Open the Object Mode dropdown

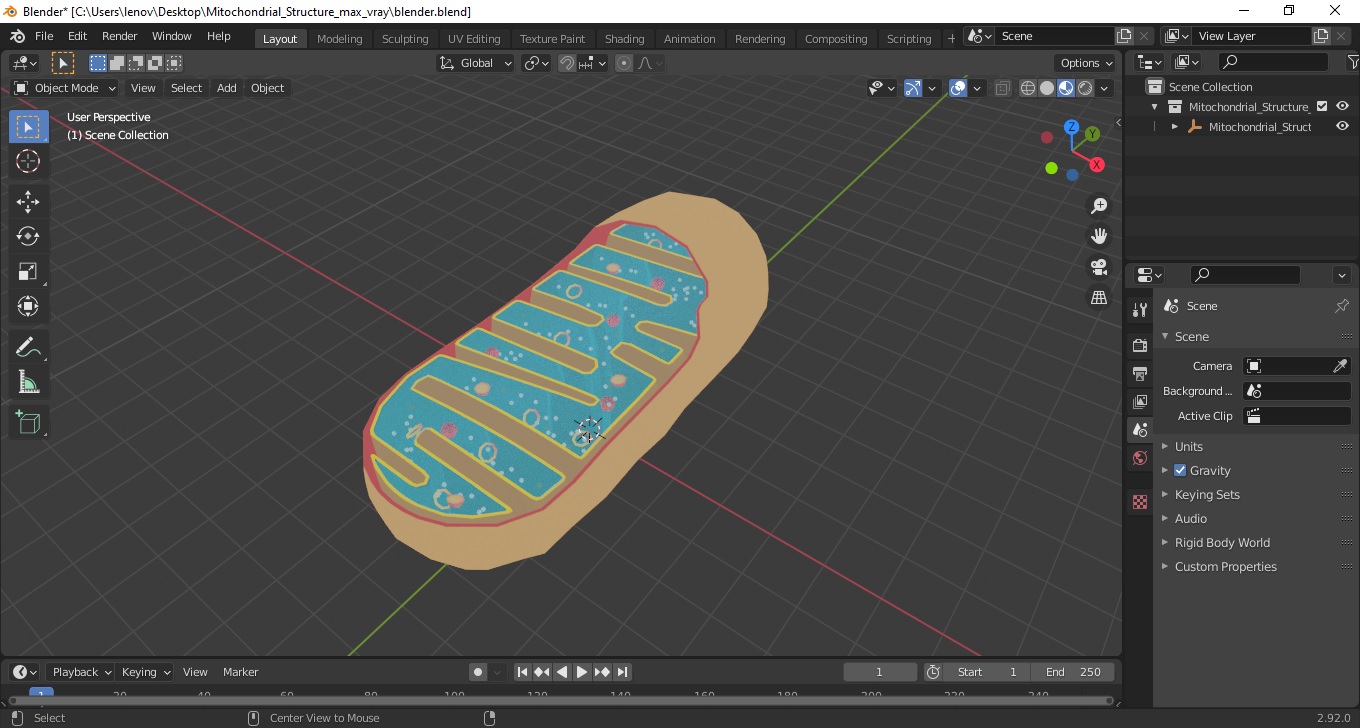click(65, 88)
